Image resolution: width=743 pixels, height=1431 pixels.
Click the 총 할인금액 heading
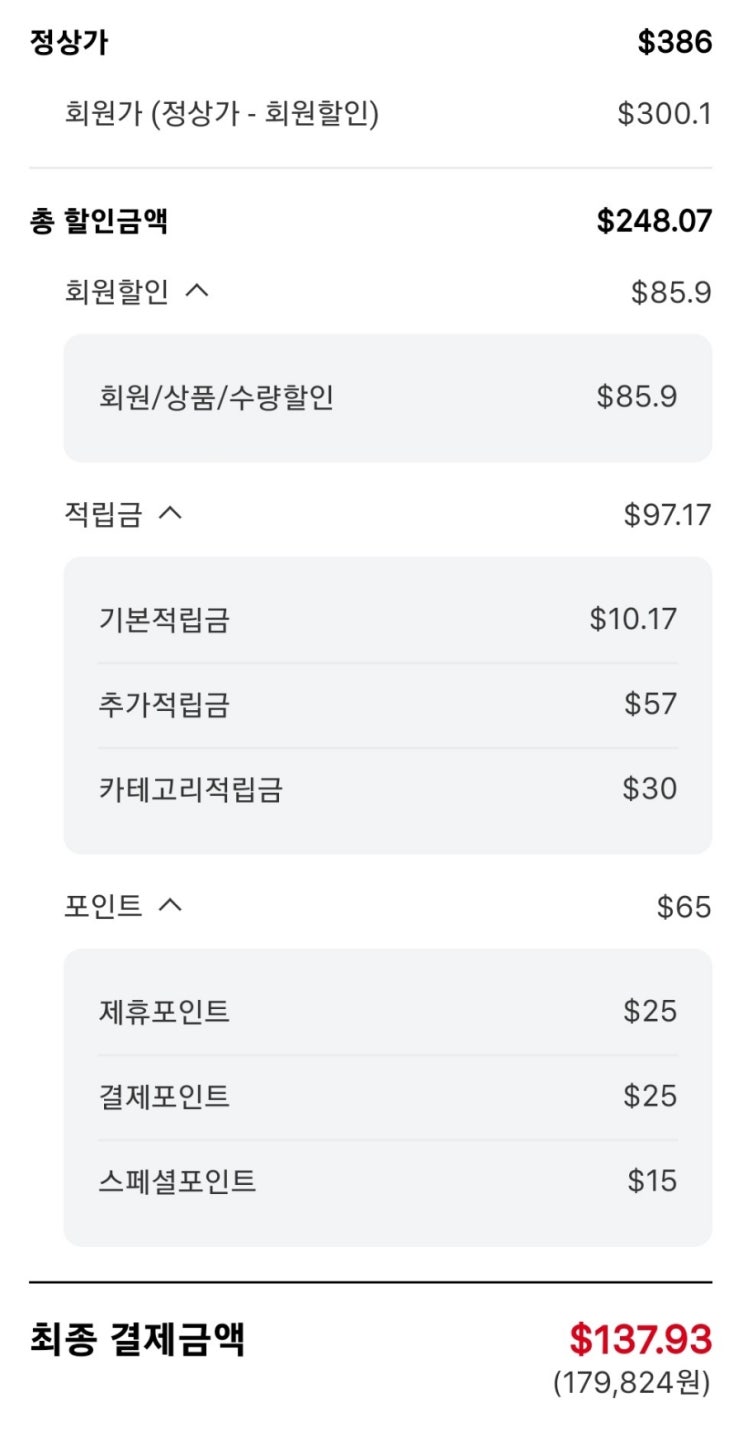[x=99, y=221]
